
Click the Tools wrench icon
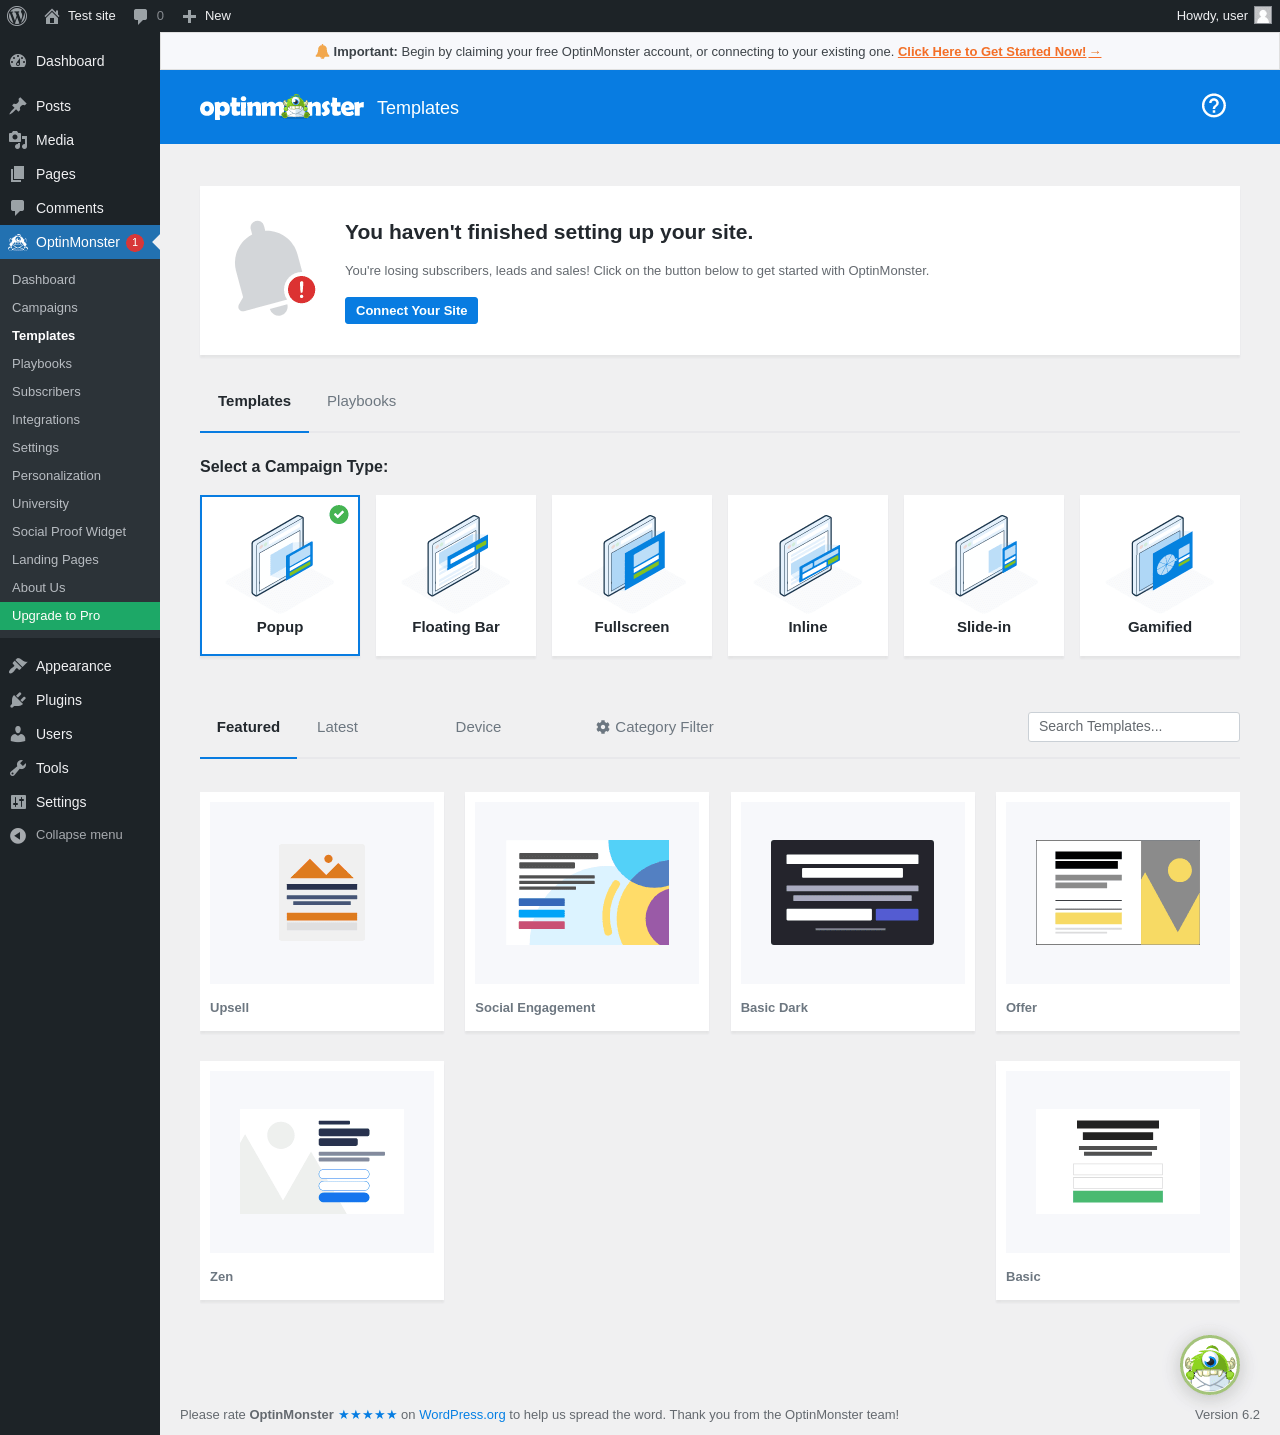tap(18, 768)
